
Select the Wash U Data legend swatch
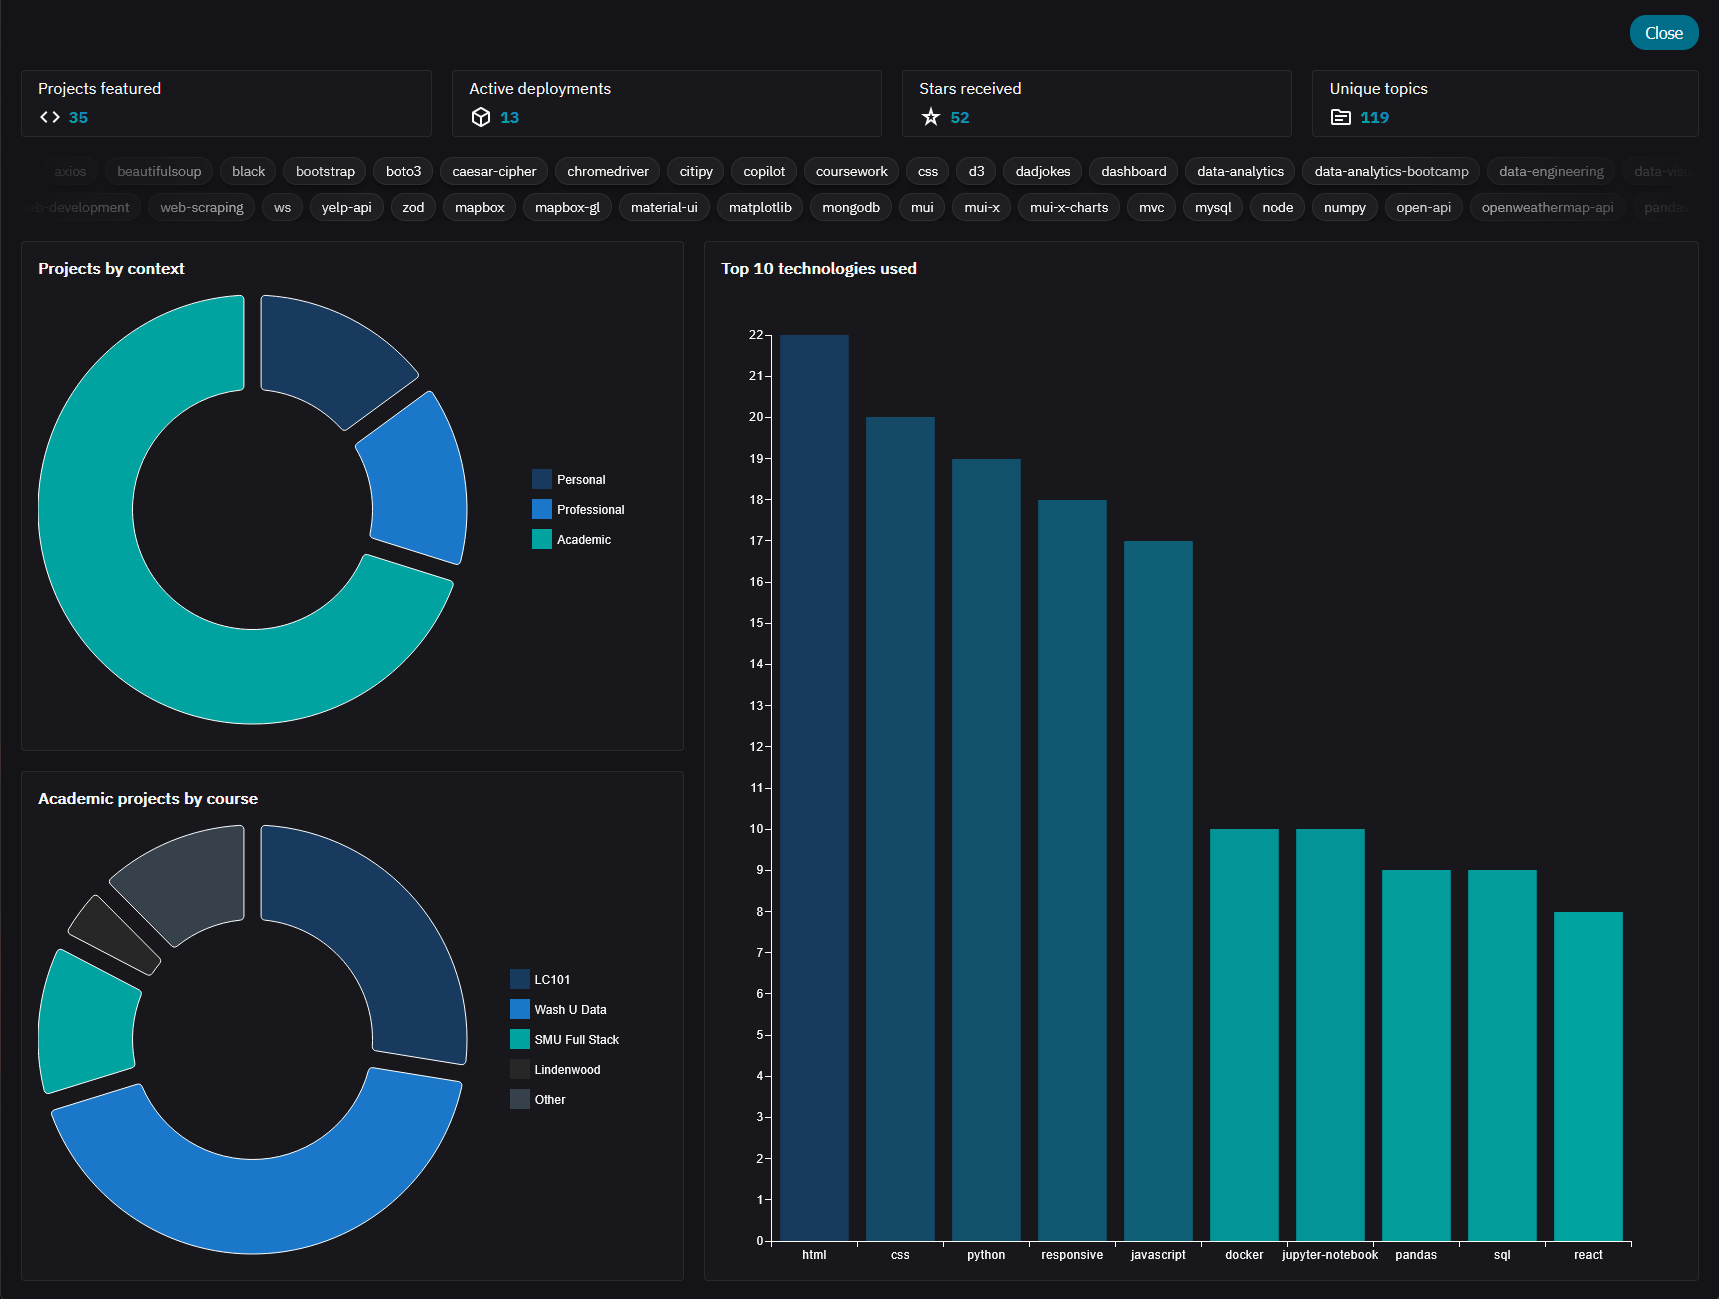pos(520,1009)
